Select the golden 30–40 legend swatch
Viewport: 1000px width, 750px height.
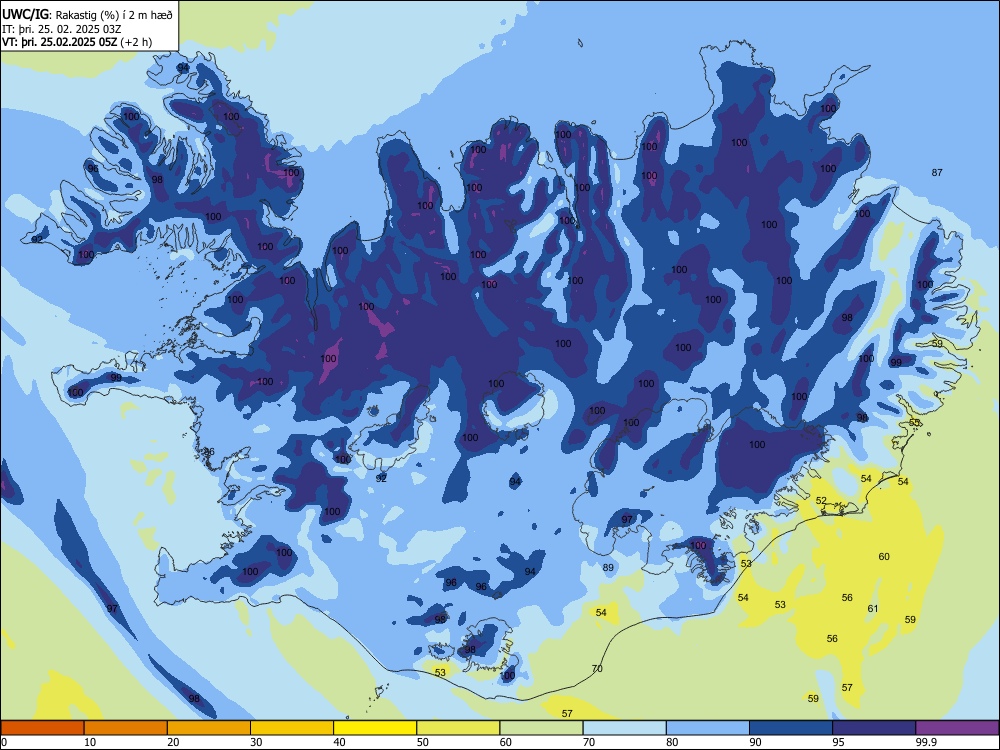point(292,728)
